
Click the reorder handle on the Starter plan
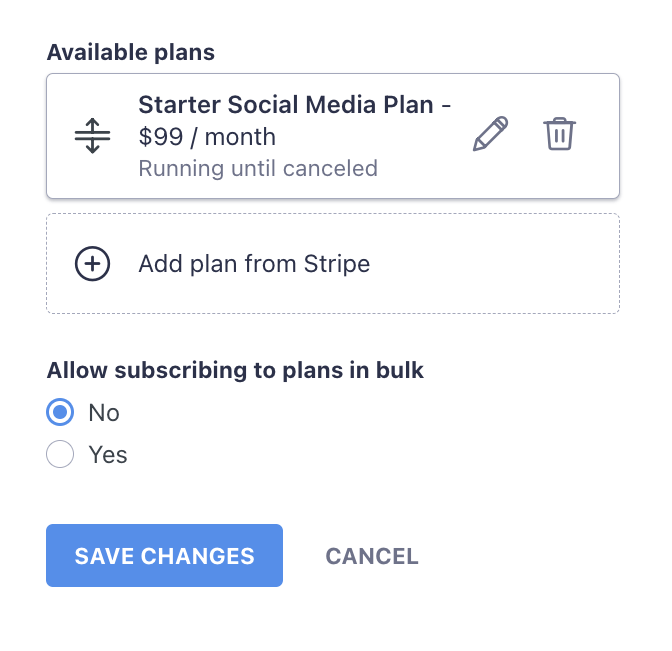tap(93, 136)
